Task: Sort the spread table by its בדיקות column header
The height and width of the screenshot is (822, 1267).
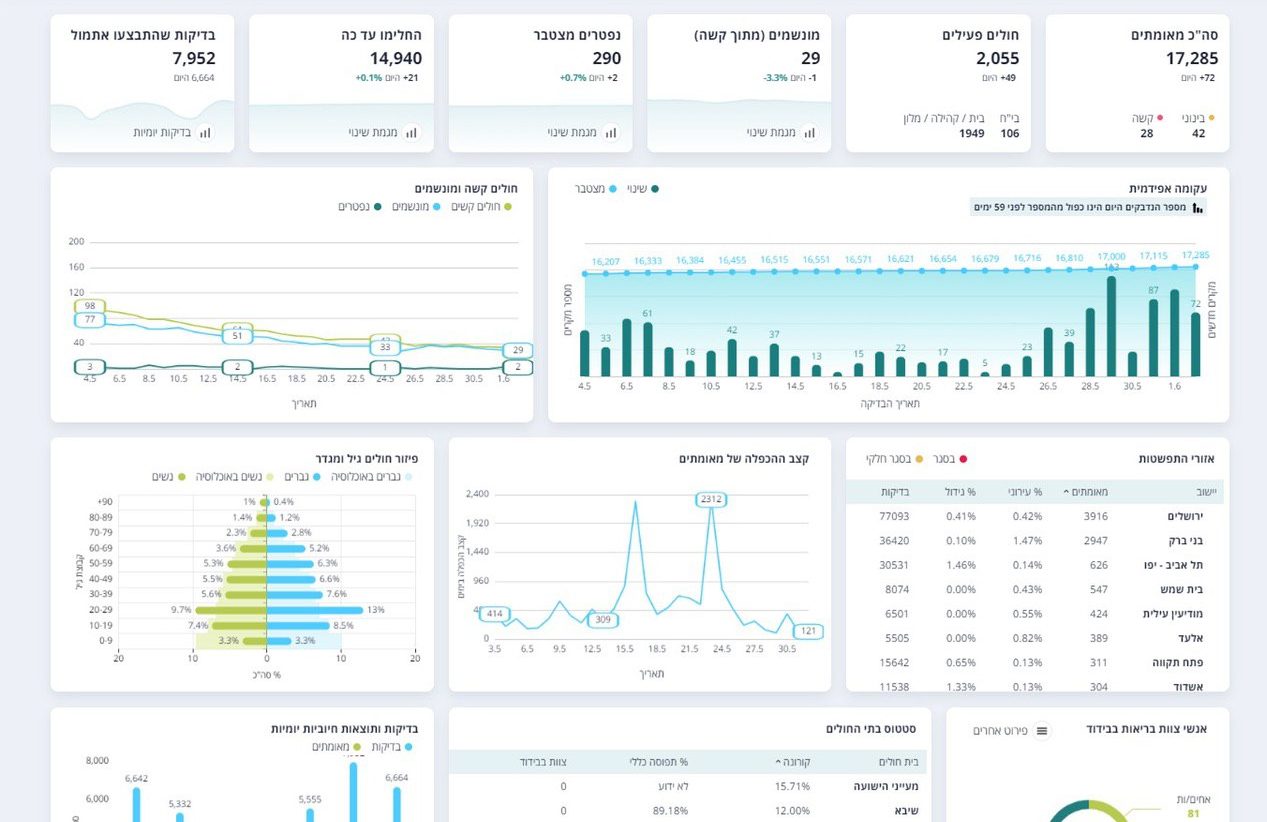Action: click(x=895, y=492)
